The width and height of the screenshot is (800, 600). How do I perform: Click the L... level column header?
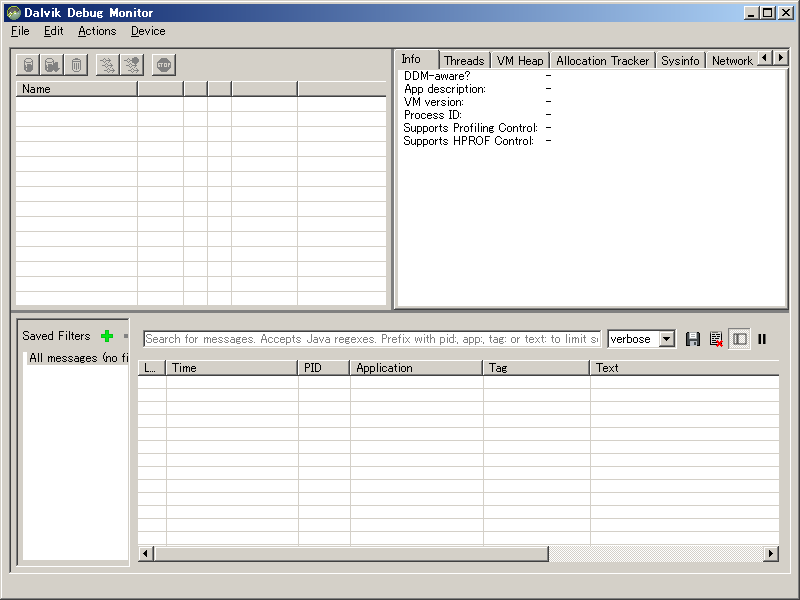pyautogui.click(x=152, y=368)
